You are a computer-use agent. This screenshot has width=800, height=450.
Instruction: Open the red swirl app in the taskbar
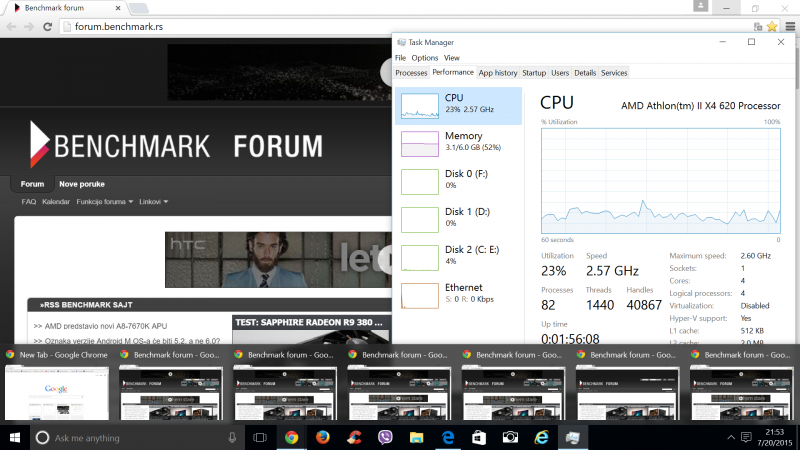(x=354, y=438)
